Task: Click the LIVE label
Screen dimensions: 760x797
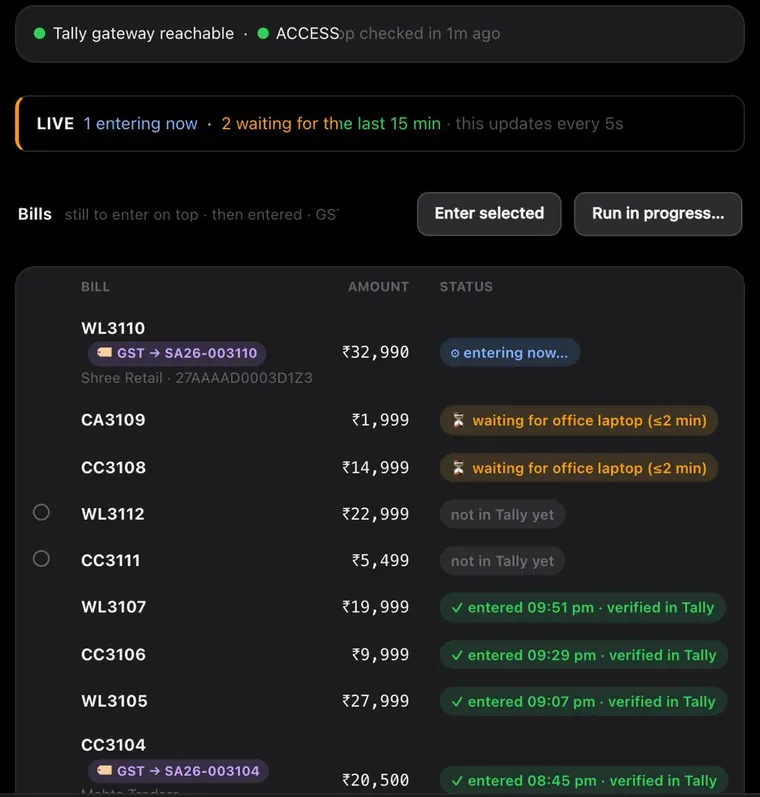Action: [x=55, y=124]
